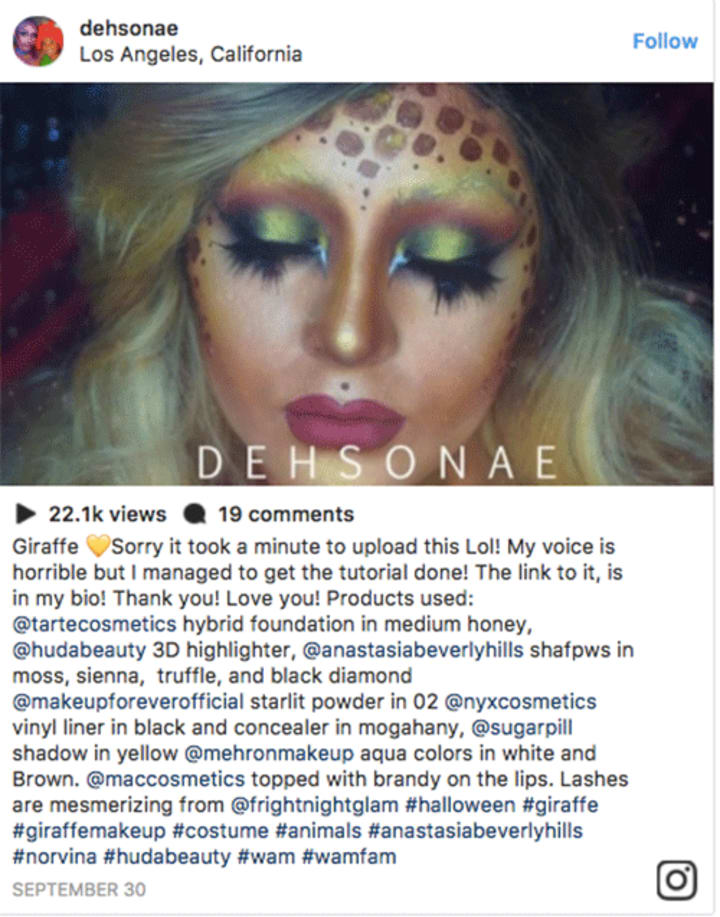Open @tartecosmetics mention
720x917 pixels.
click(x=94, y=624)
